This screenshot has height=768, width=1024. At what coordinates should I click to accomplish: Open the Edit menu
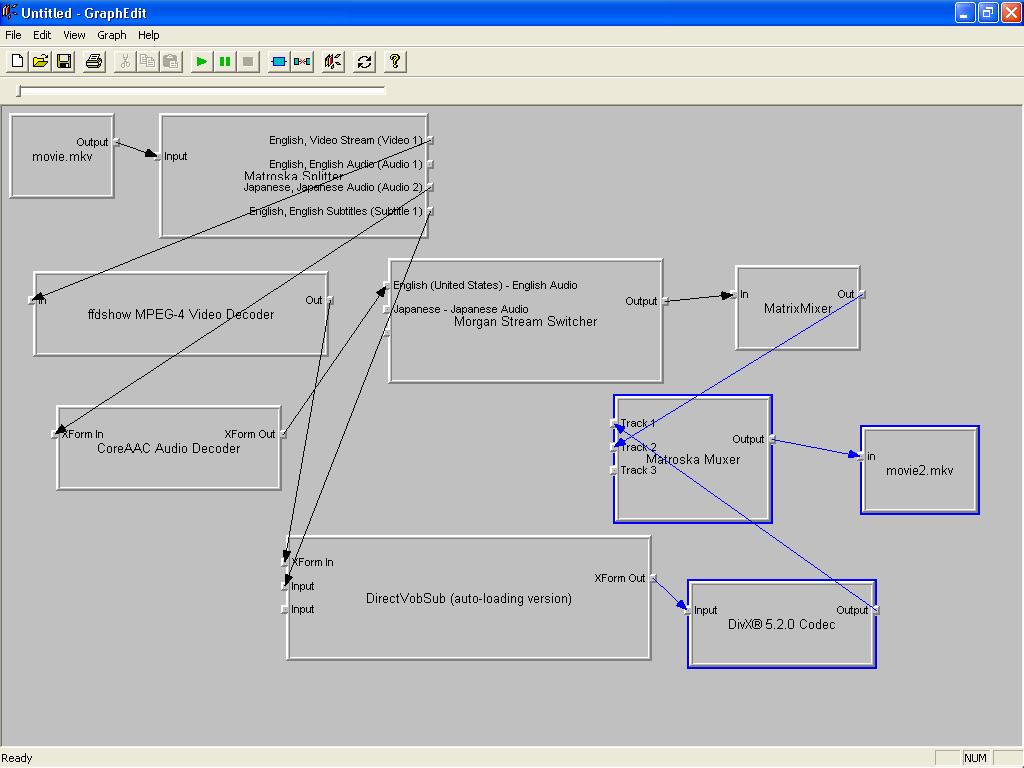click(42, 35)
